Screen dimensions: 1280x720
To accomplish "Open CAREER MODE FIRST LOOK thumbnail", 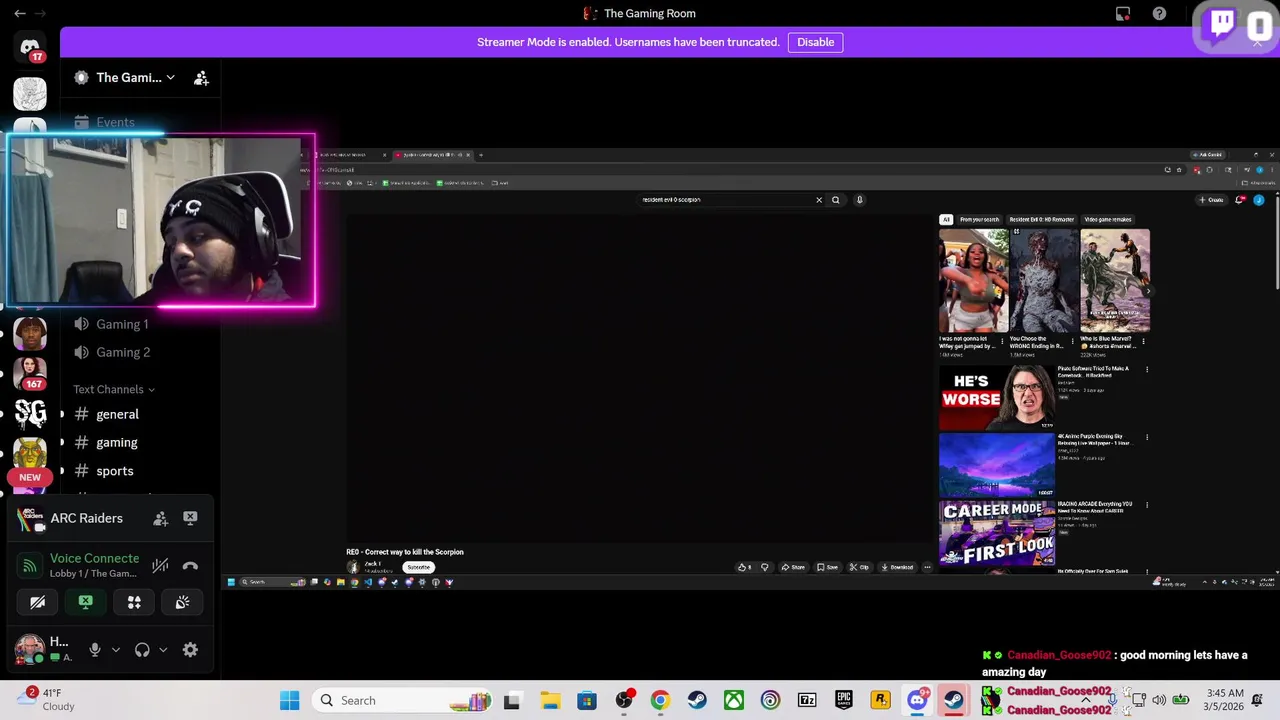I will tap(996, 533).
